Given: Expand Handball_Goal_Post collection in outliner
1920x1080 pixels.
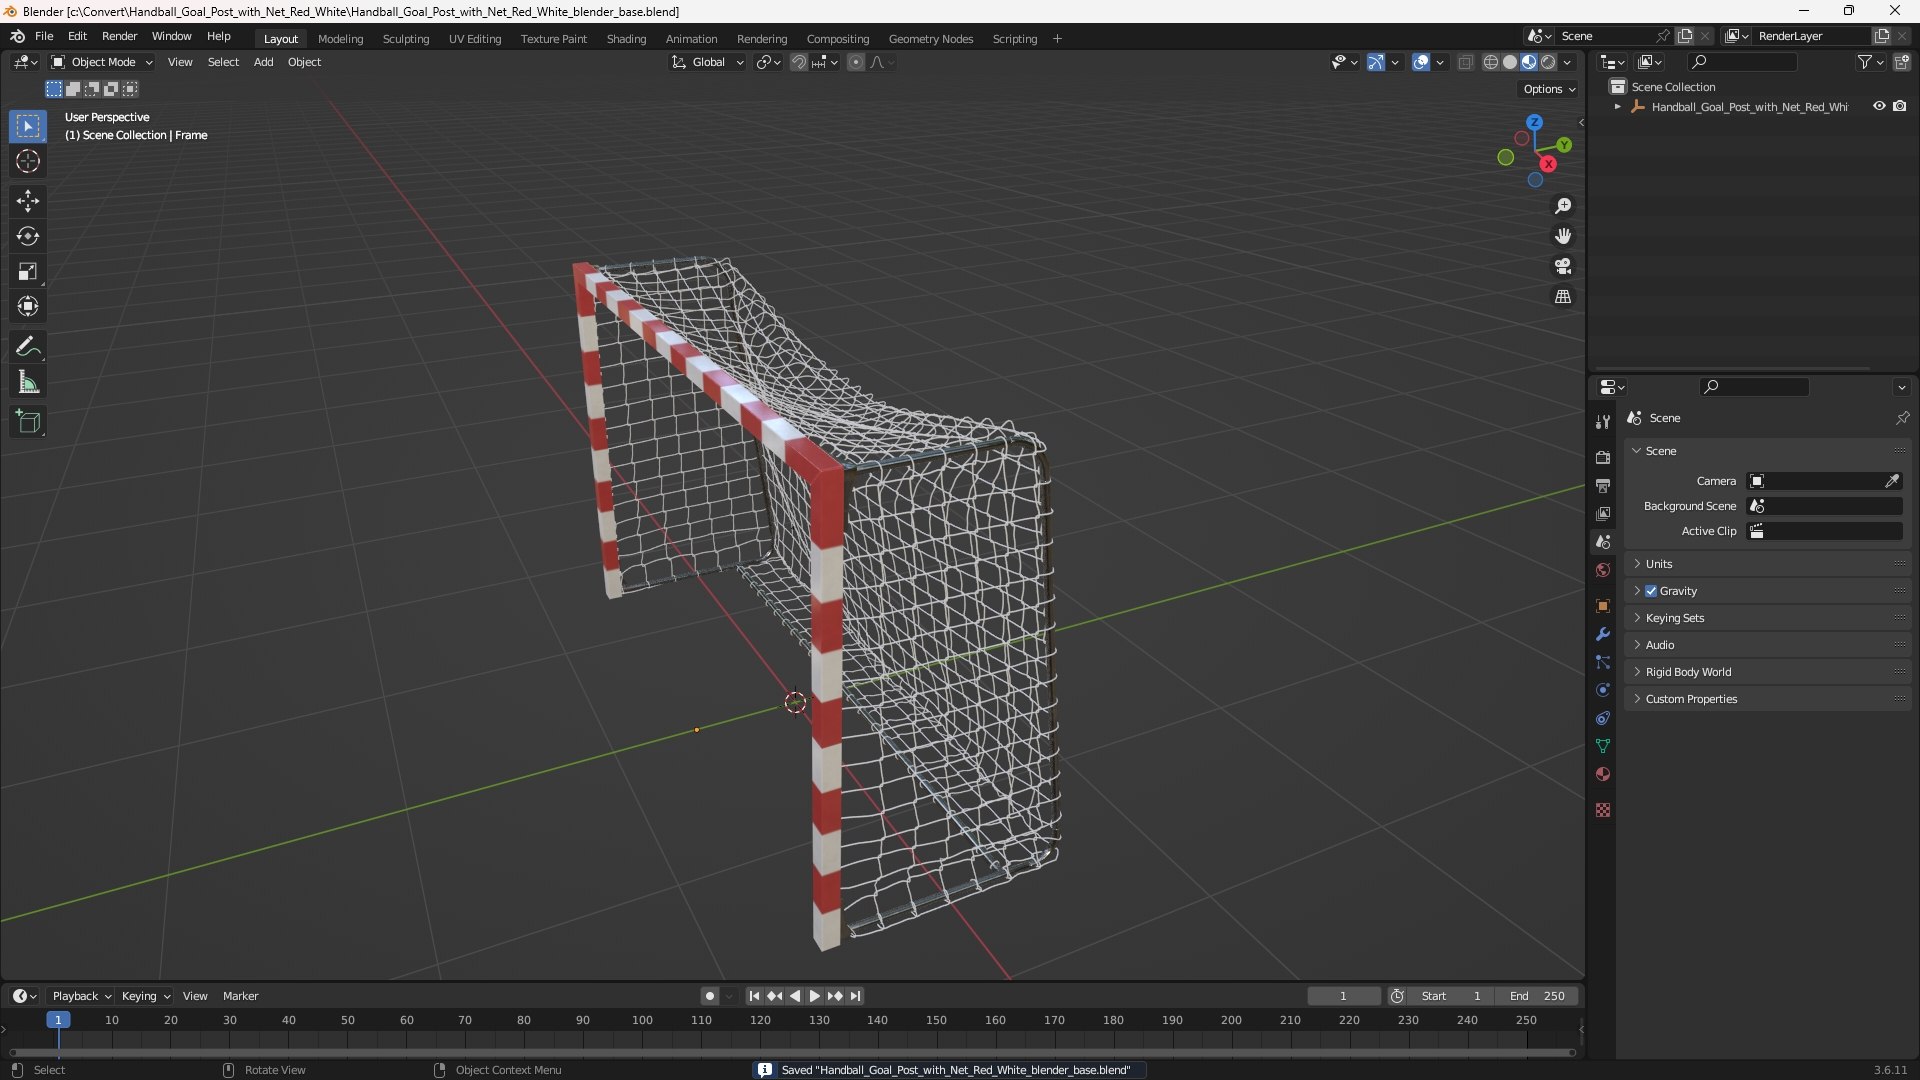Looking at the screenshot, I should tap(1618, 107).
